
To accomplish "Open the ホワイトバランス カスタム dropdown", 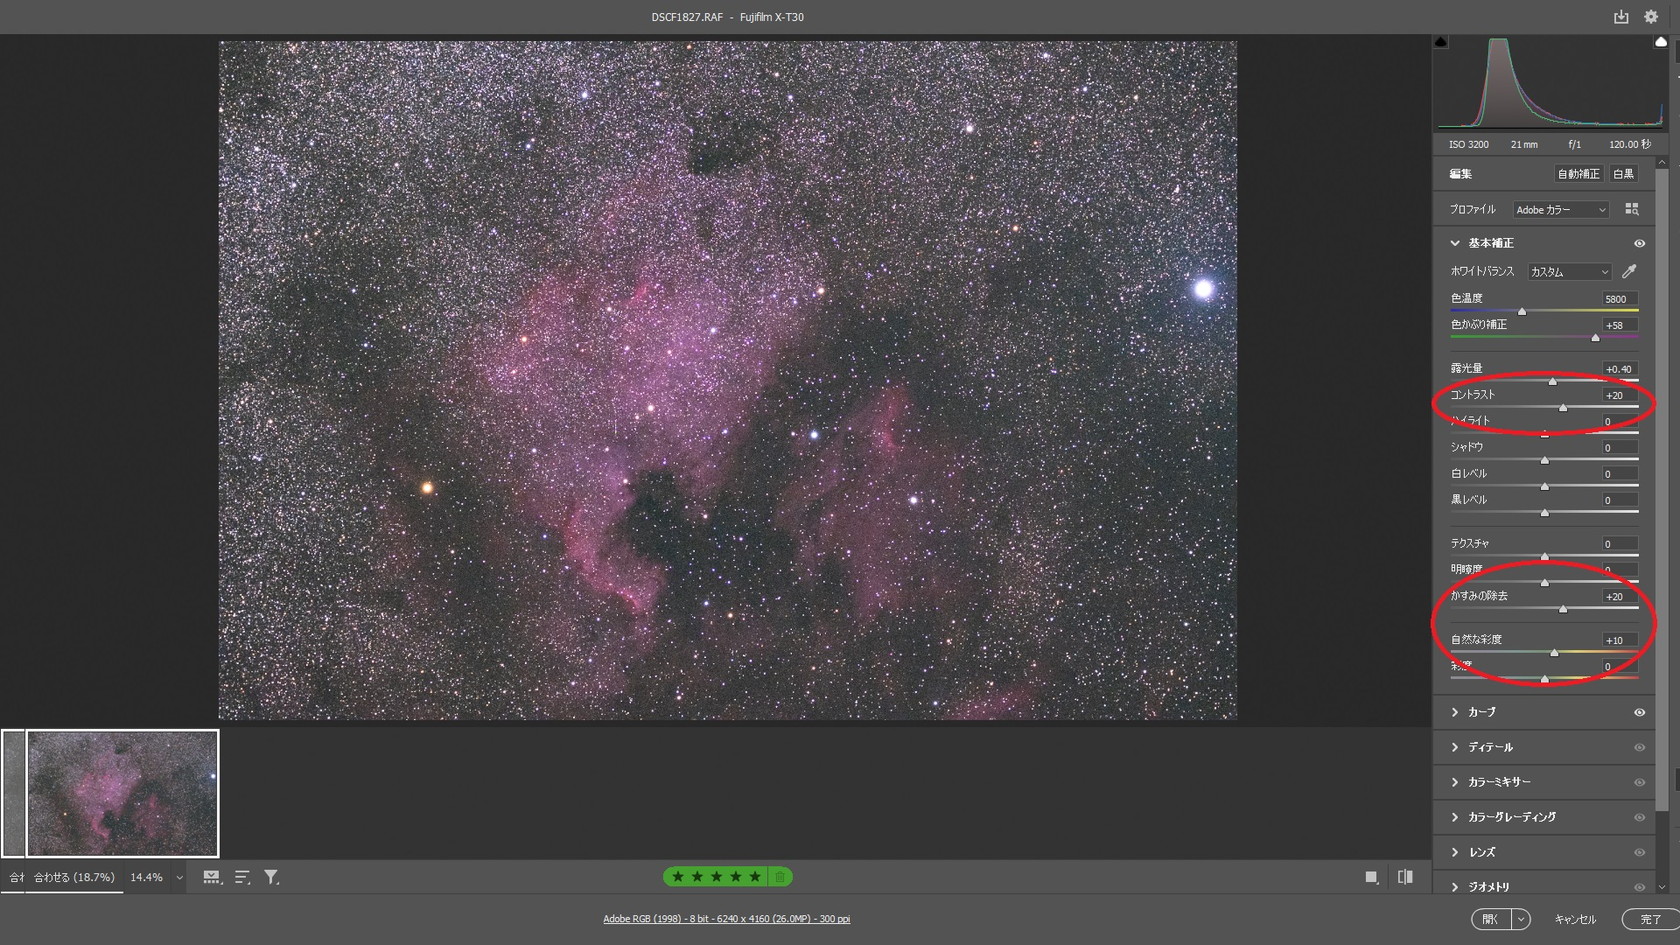I will 1569,272.
